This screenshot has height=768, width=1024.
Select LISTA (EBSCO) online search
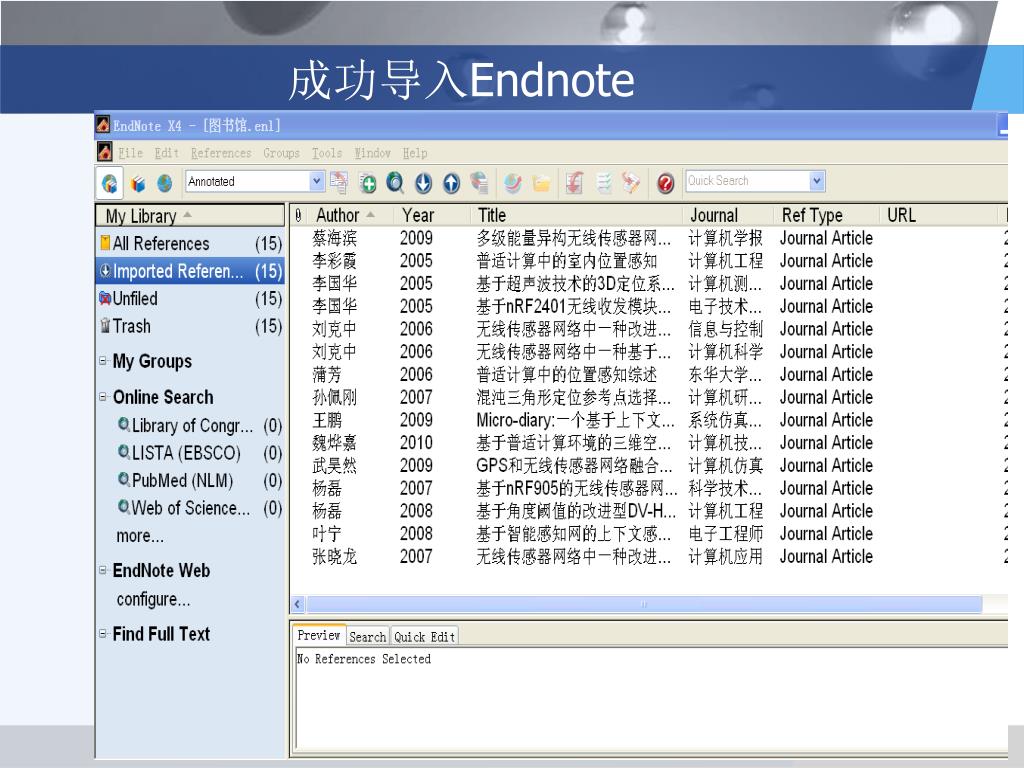(x=199, y=453)
